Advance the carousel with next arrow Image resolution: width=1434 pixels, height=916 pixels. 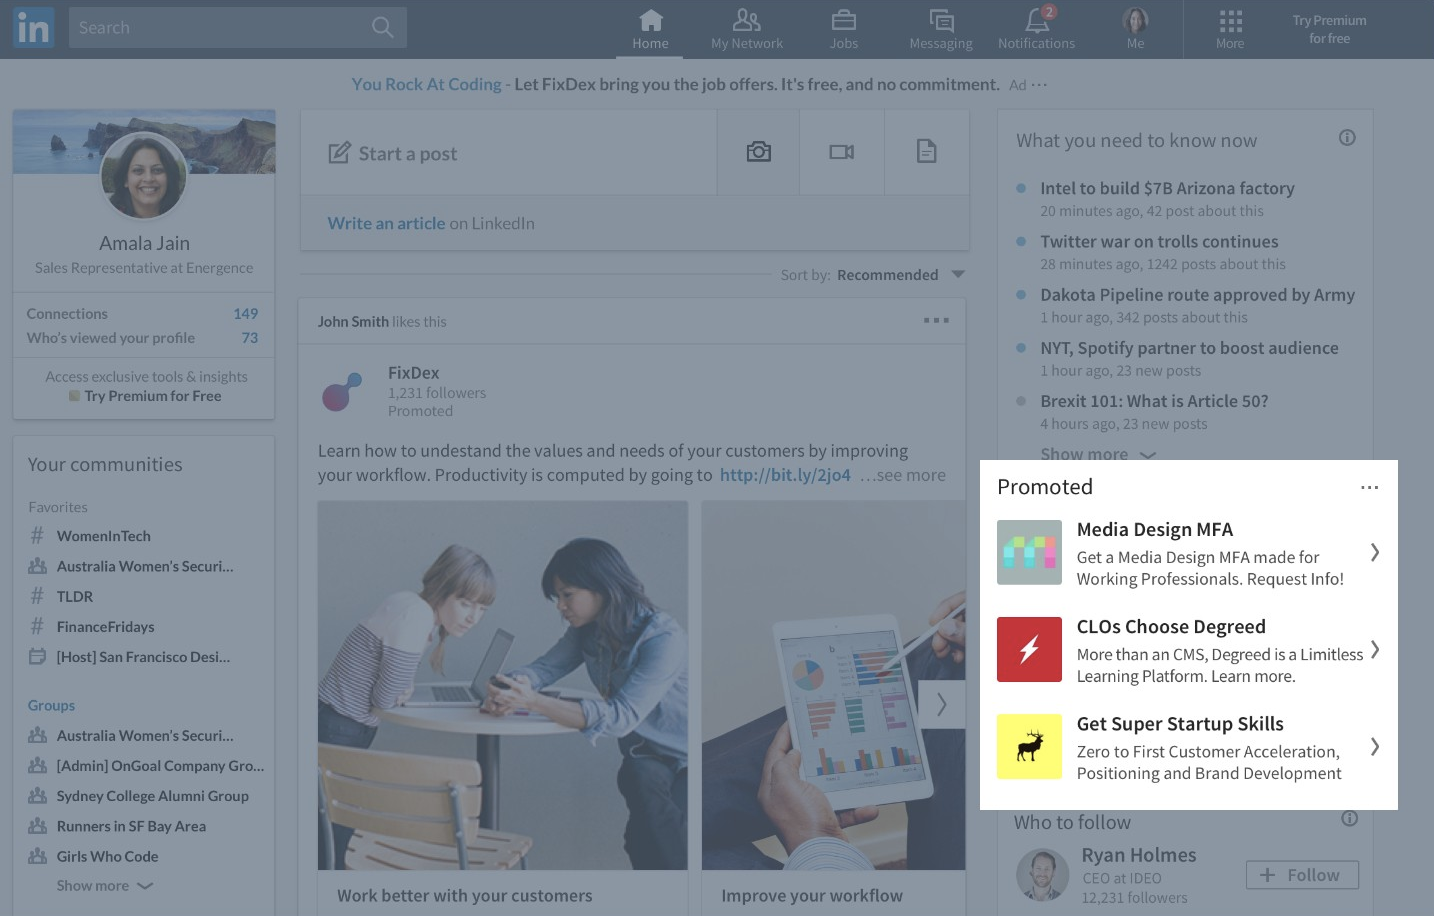pos(942,704)
